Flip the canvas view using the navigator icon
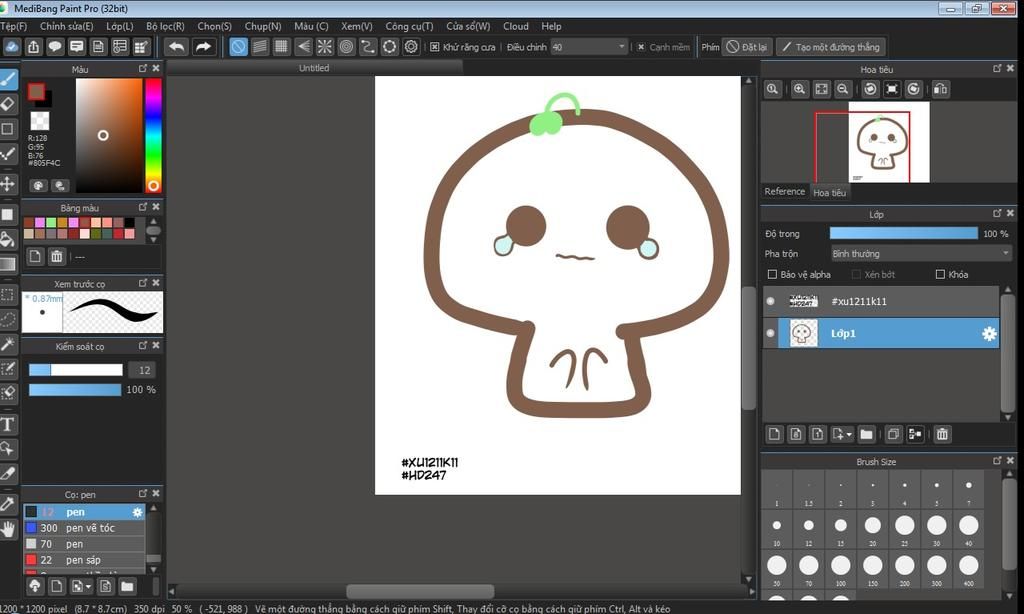 coord(940,89)
